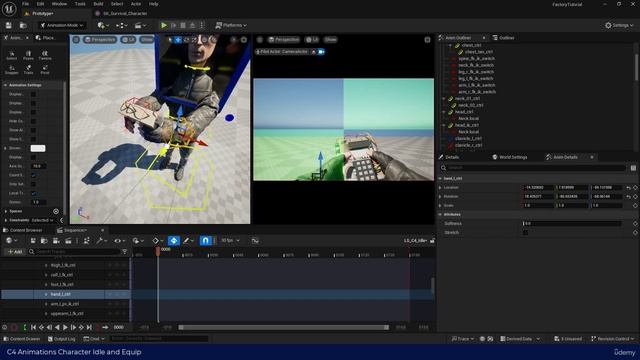Toggle the Show Ax... checkbox
Image resolution: width=640 pixels, height=360 pixels.
click(x=33, y=130)
